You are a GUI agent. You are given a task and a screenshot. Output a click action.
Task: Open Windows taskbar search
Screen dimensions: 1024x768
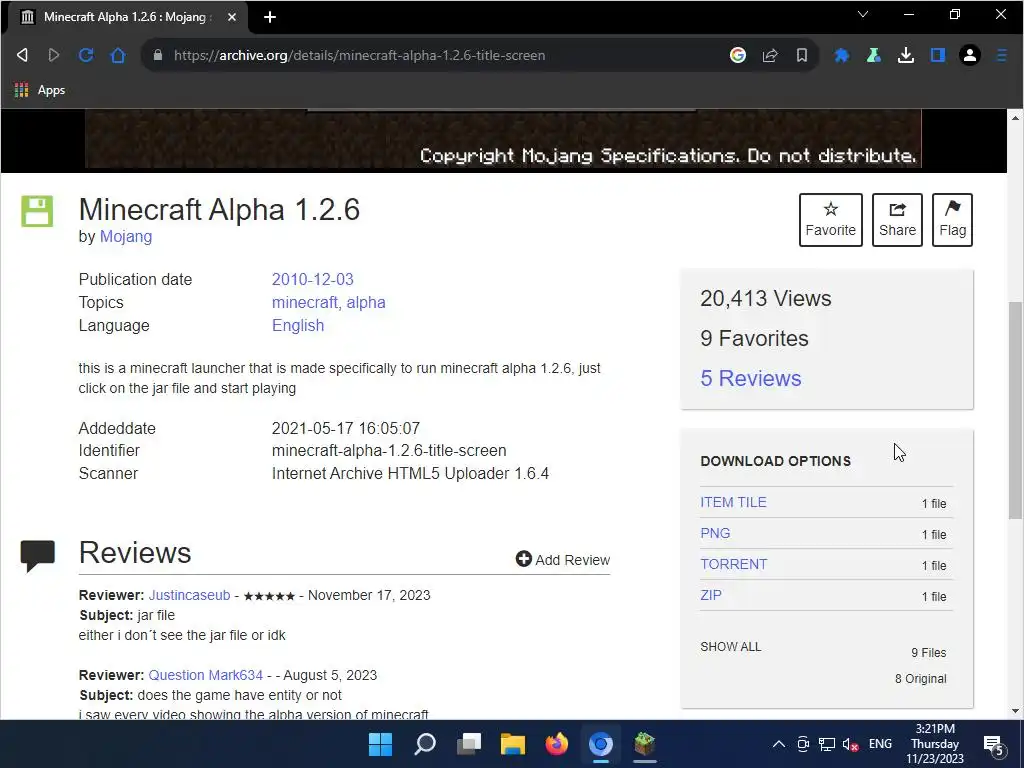(424, 744)
